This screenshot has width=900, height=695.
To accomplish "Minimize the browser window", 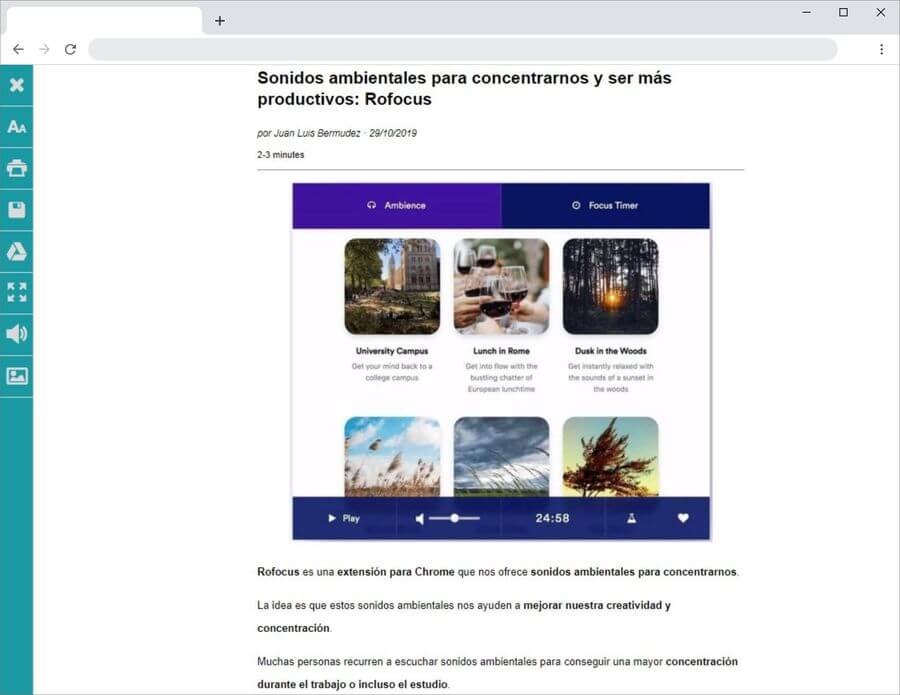I will coord(806,12).
